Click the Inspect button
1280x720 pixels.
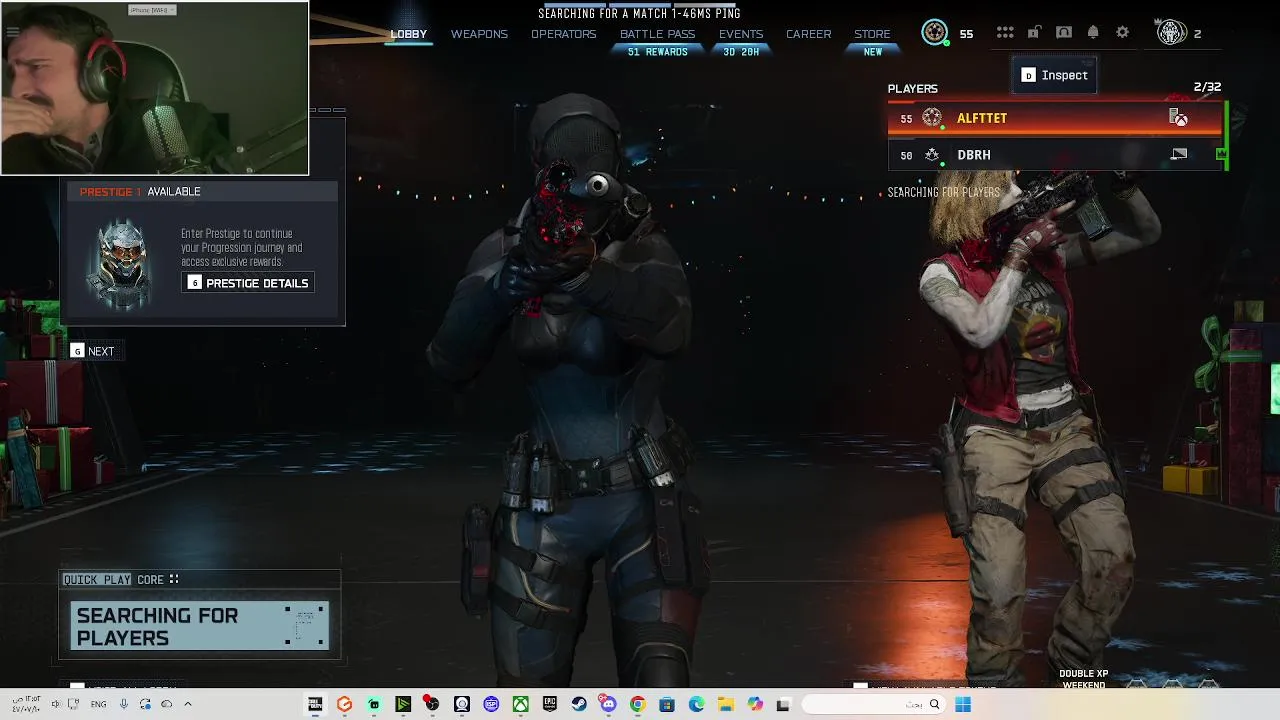point(1054,75)
